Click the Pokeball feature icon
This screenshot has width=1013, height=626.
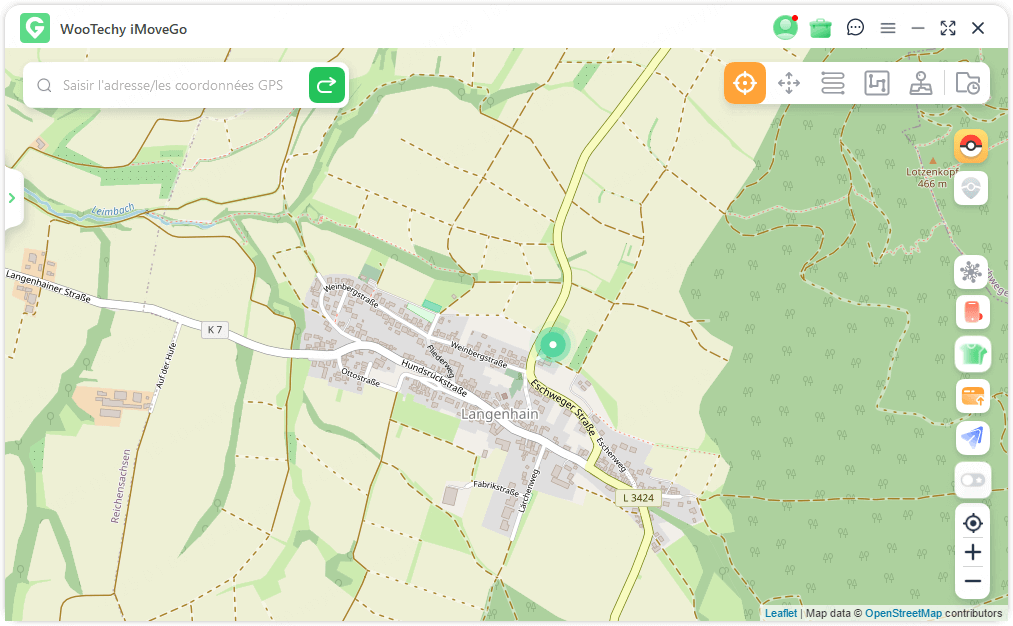click(x=971, y=146)
